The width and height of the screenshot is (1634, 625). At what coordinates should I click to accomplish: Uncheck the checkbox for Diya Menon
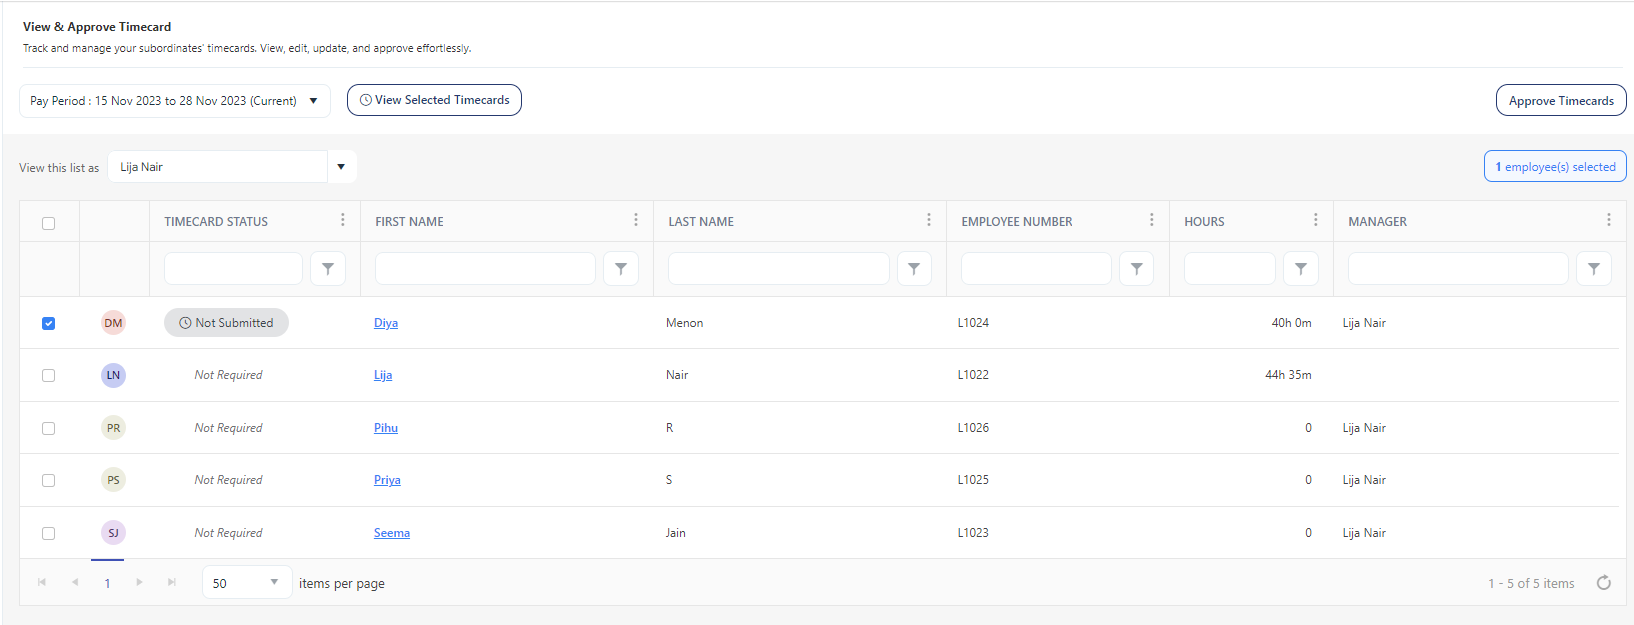(48, 323)
